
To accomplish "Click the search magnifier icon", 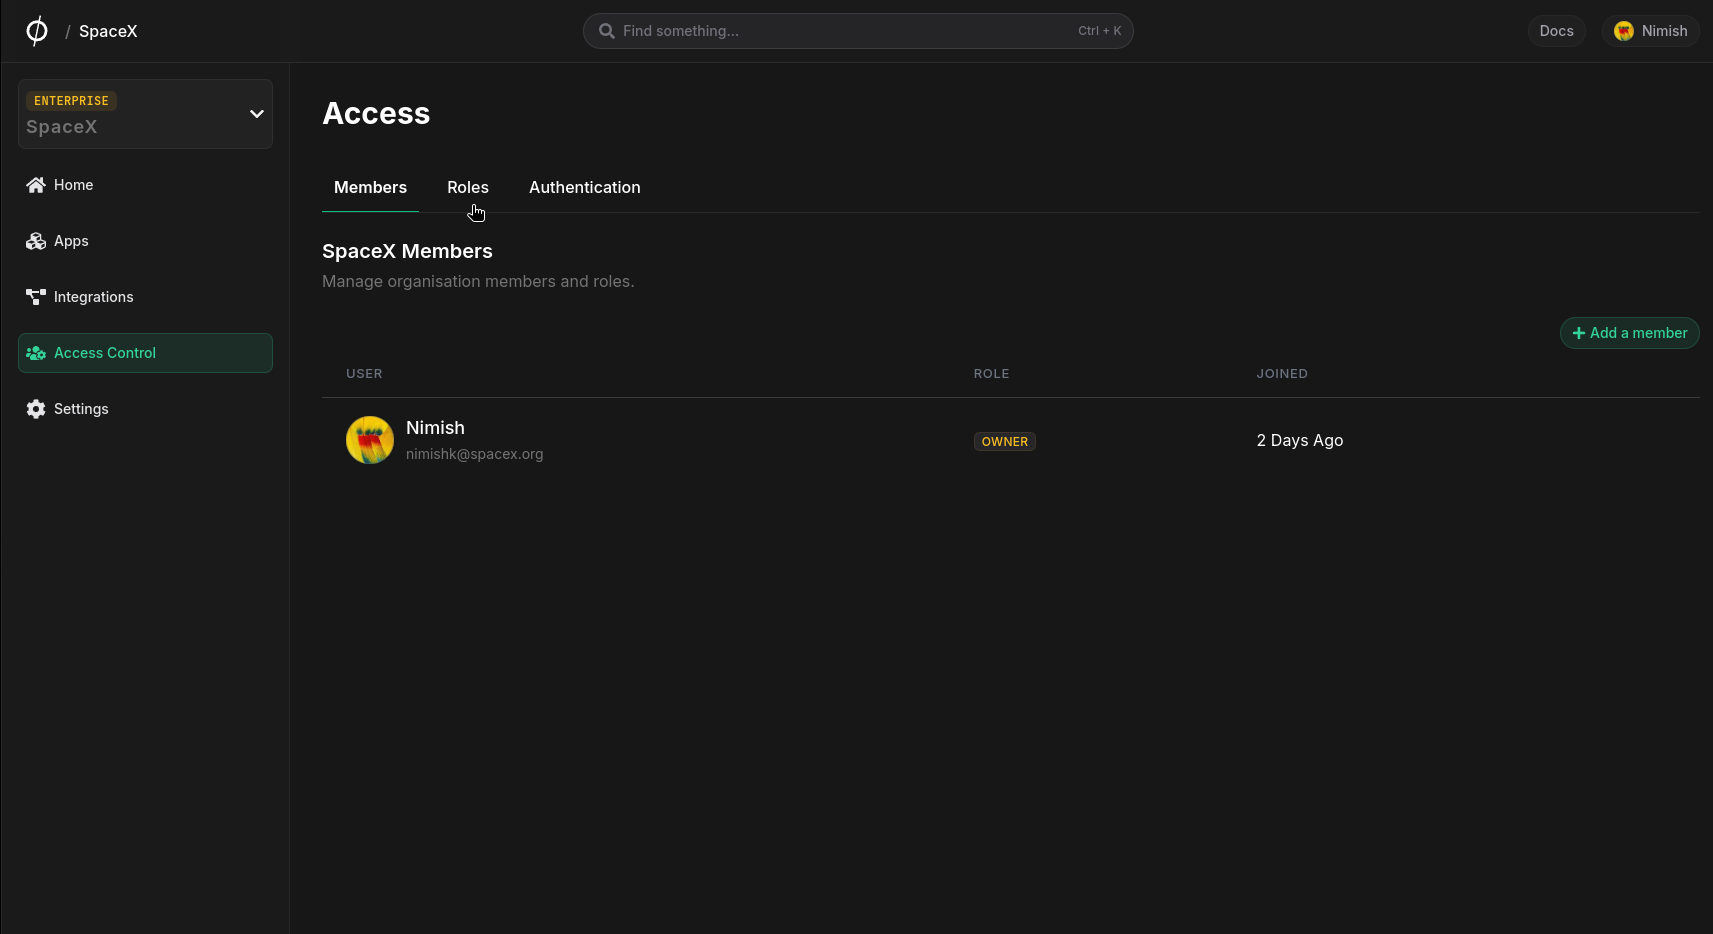I will (x=605, y=31).
